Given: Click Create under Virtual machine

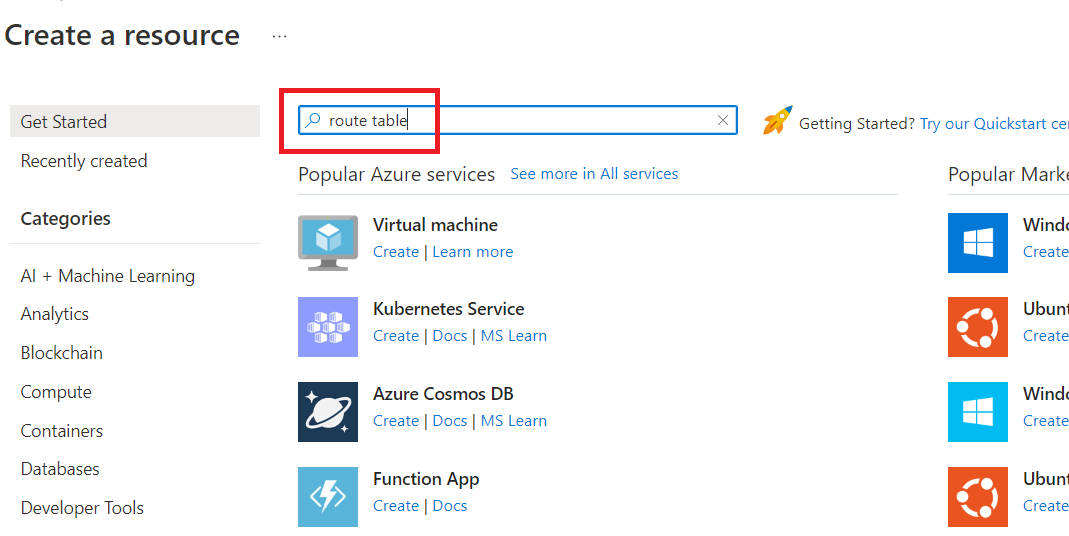Looking at the screenshot, I should [x=396, y=252].
